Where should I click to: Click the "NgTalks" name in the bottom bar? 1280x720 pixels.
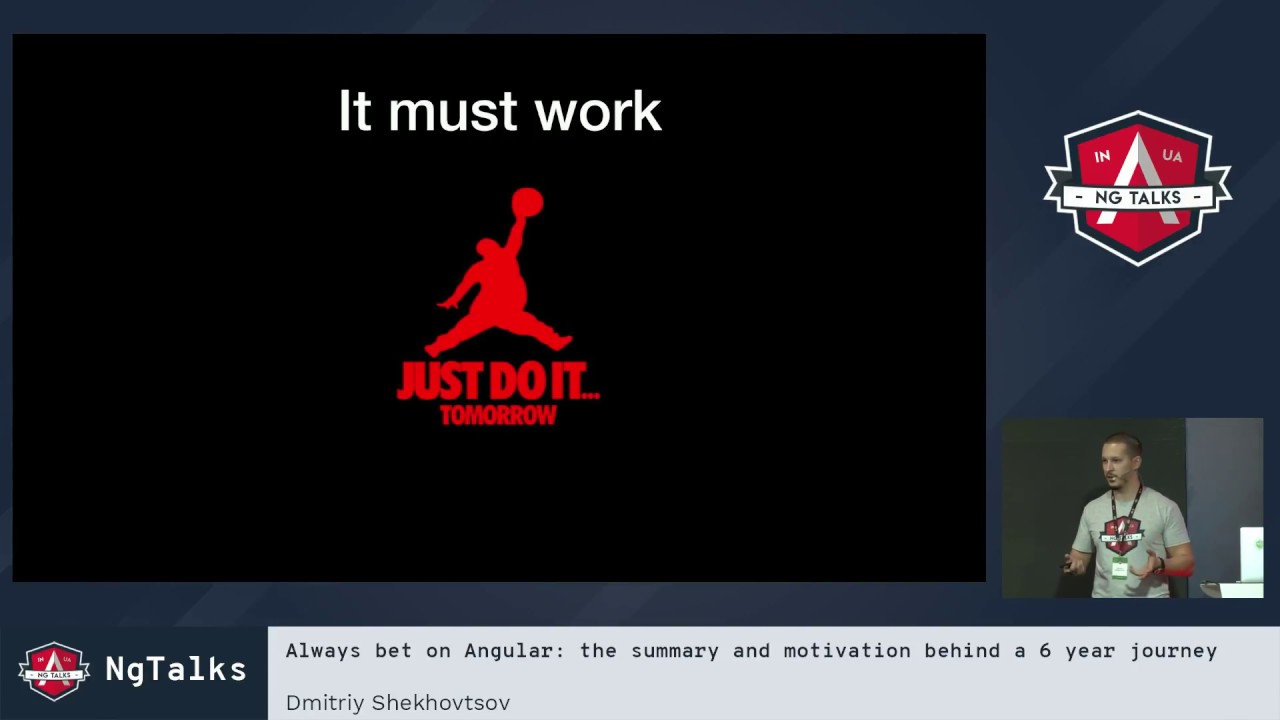click(x=176, y=669)
